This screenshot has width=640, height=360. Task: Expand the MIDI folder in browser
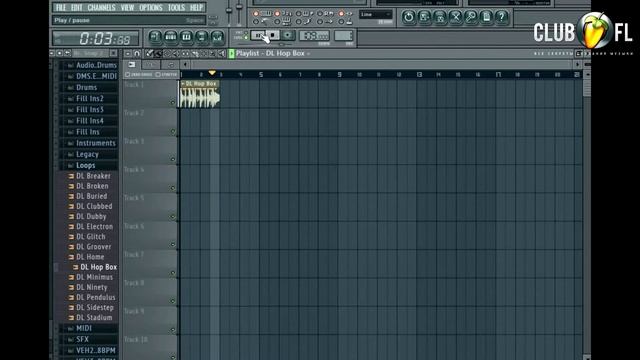tap(84, 328)
